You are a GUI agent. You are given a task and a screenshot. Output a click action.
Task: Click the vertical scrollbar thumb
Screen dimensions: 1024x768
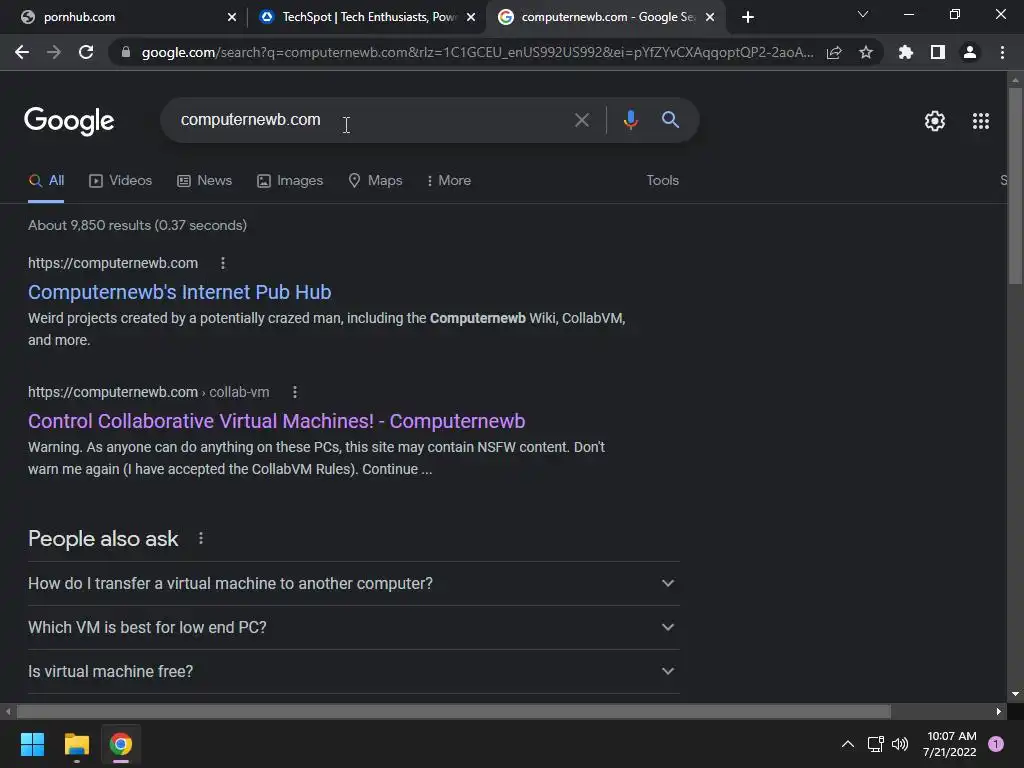tap(1015, 185)
